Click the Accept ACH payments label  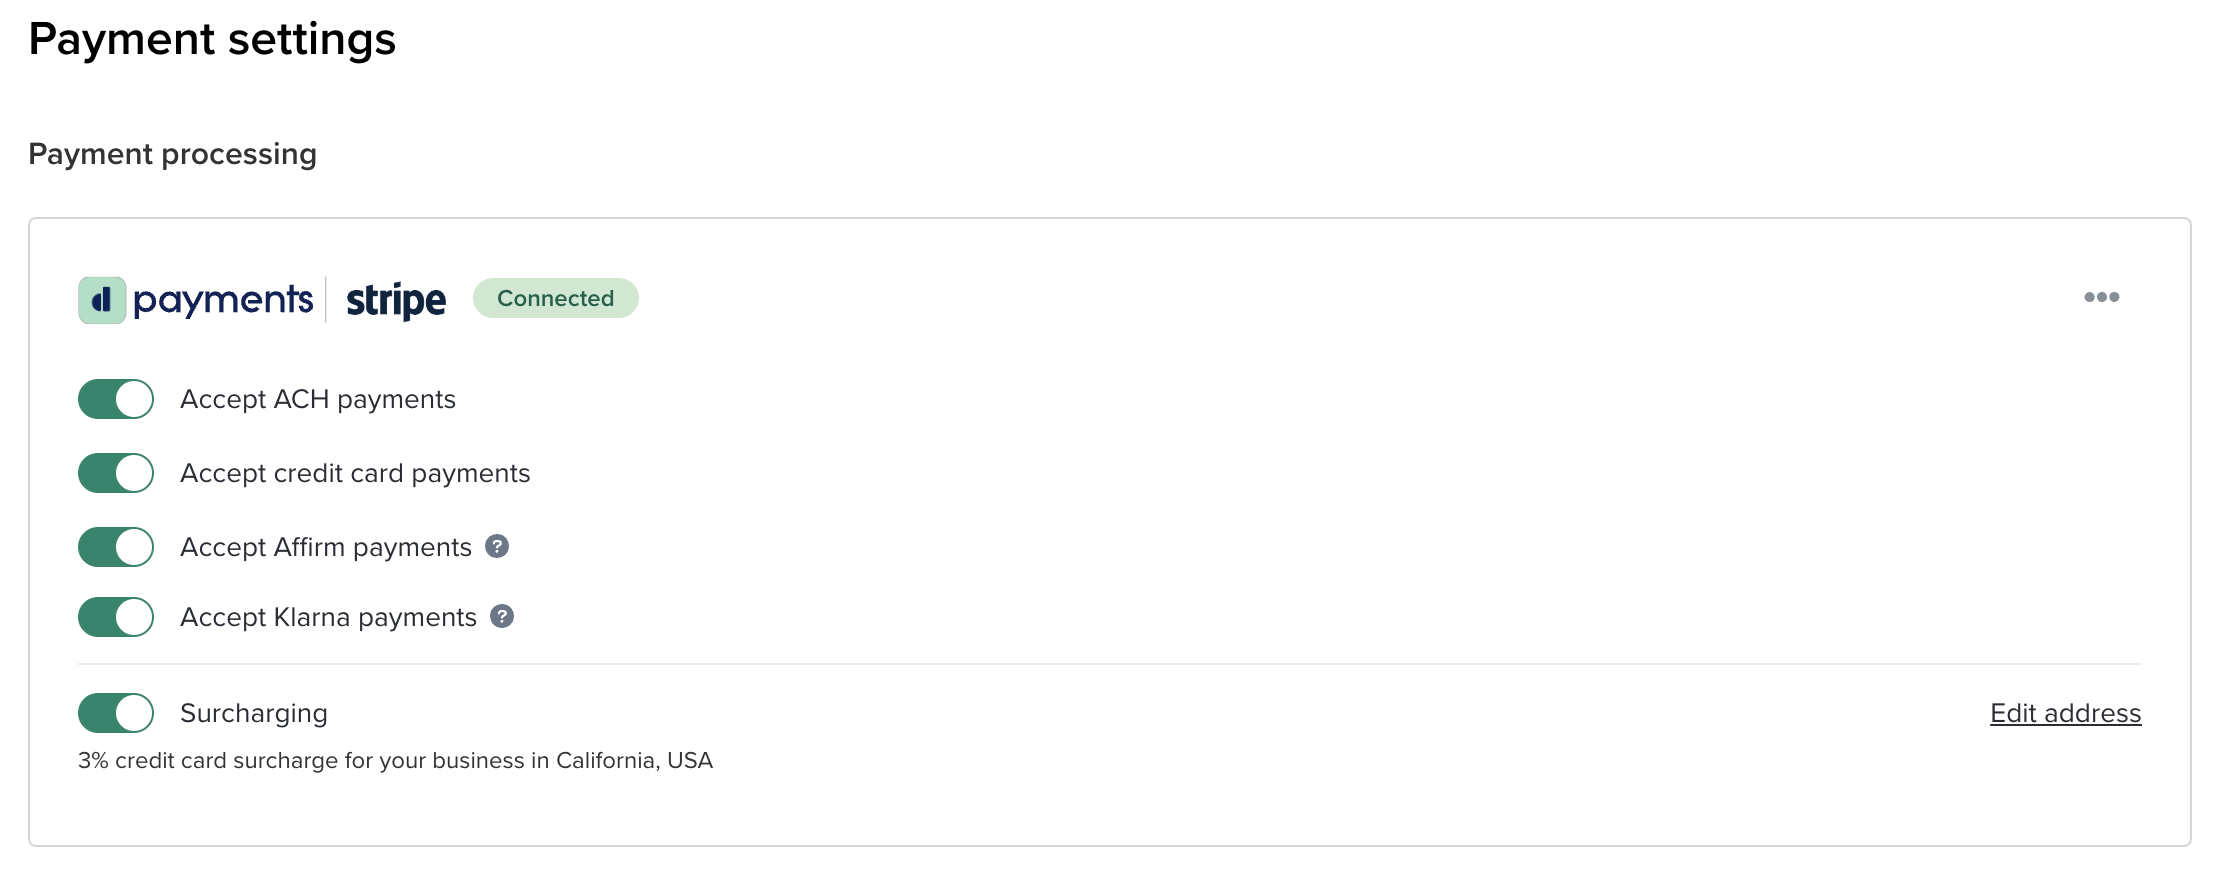[x=318, y=399]
